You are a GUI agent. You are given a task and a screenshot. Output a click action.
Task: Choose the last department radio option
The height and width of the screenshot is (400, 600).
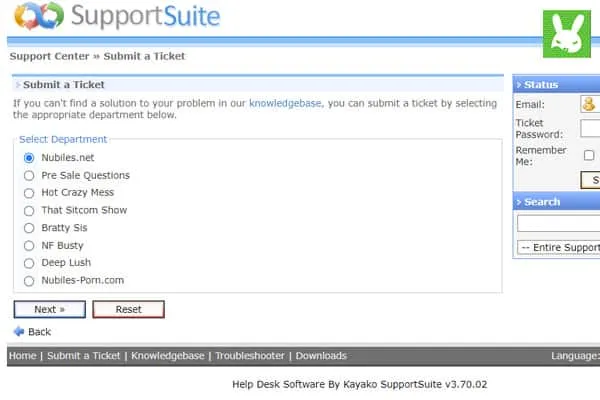[29, 281]
